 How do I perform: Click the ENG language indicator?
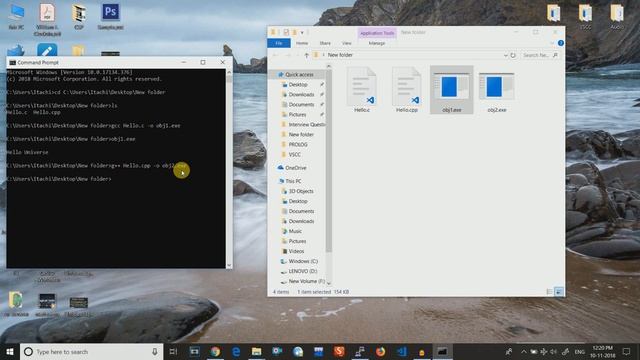coord(580,352)
